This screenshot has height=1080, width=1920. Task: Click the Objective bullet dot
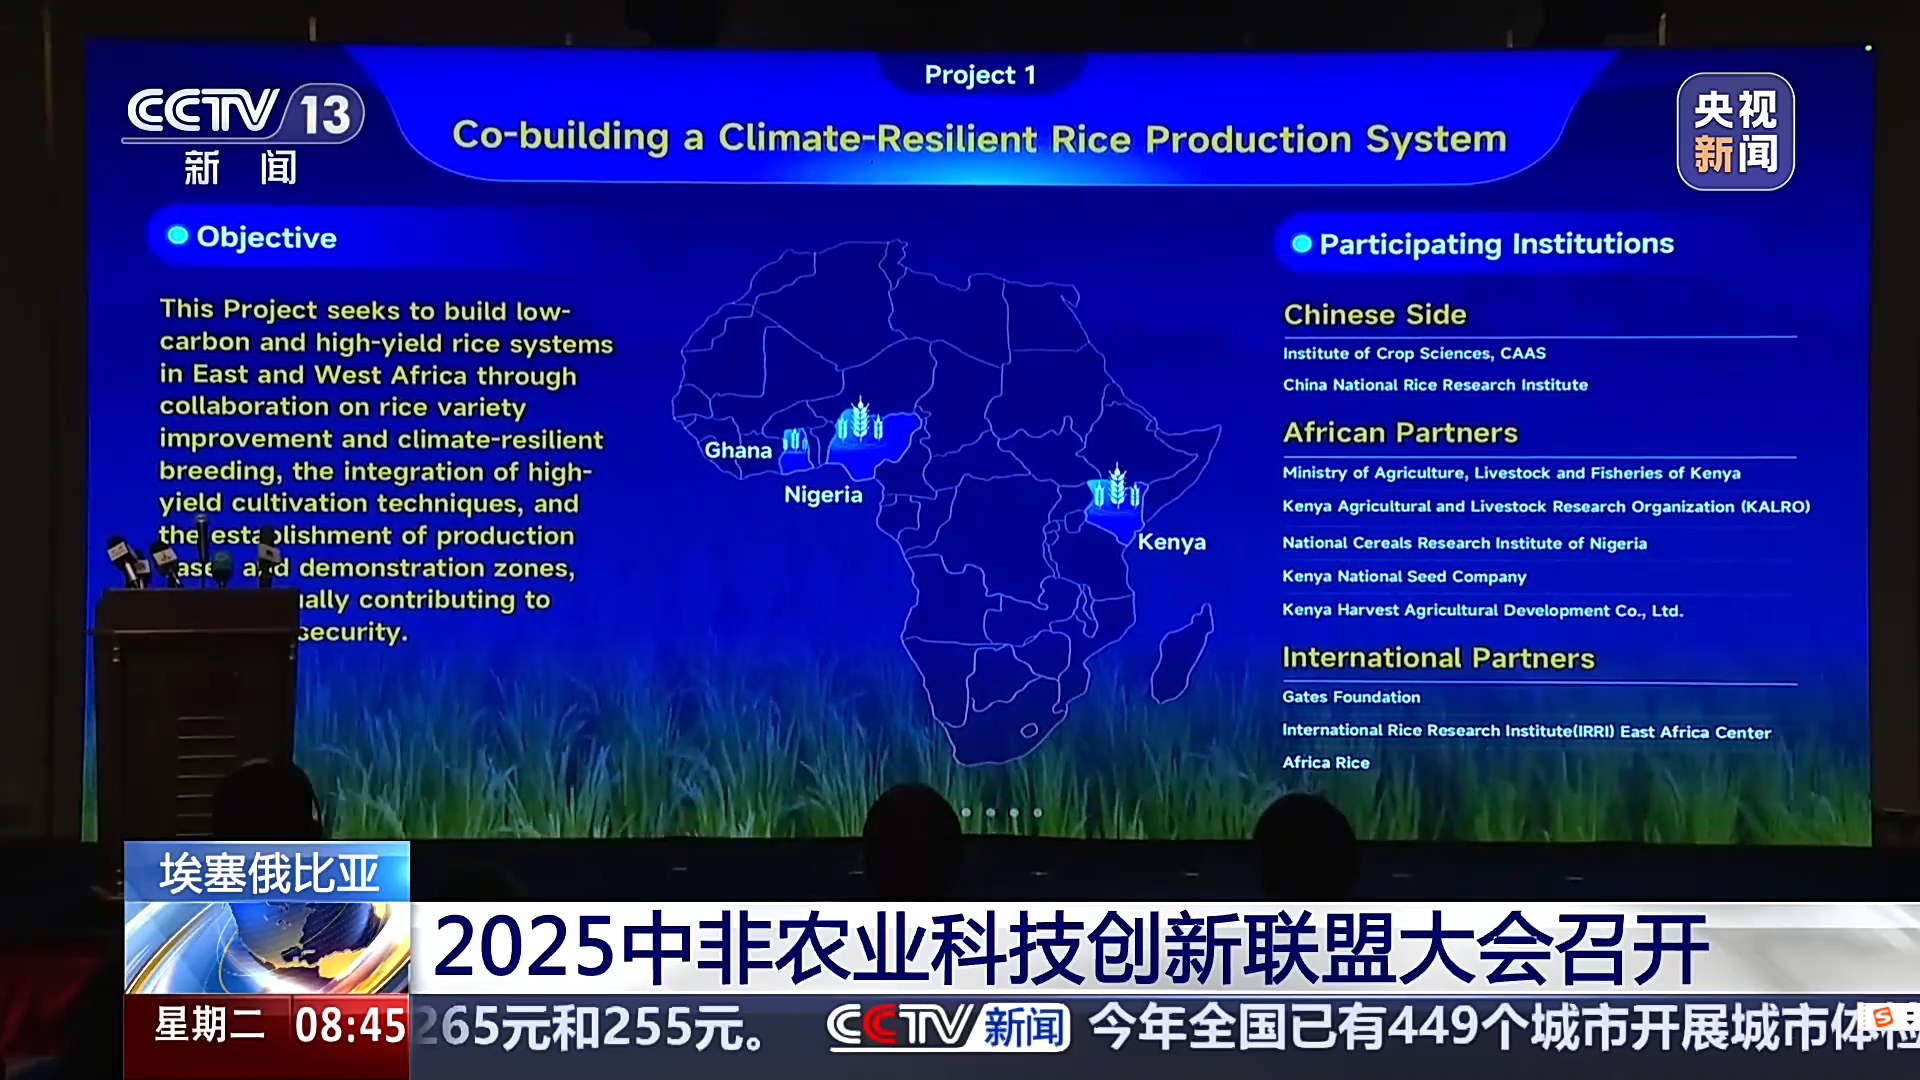pyautogui.click(x=178, y=236)
